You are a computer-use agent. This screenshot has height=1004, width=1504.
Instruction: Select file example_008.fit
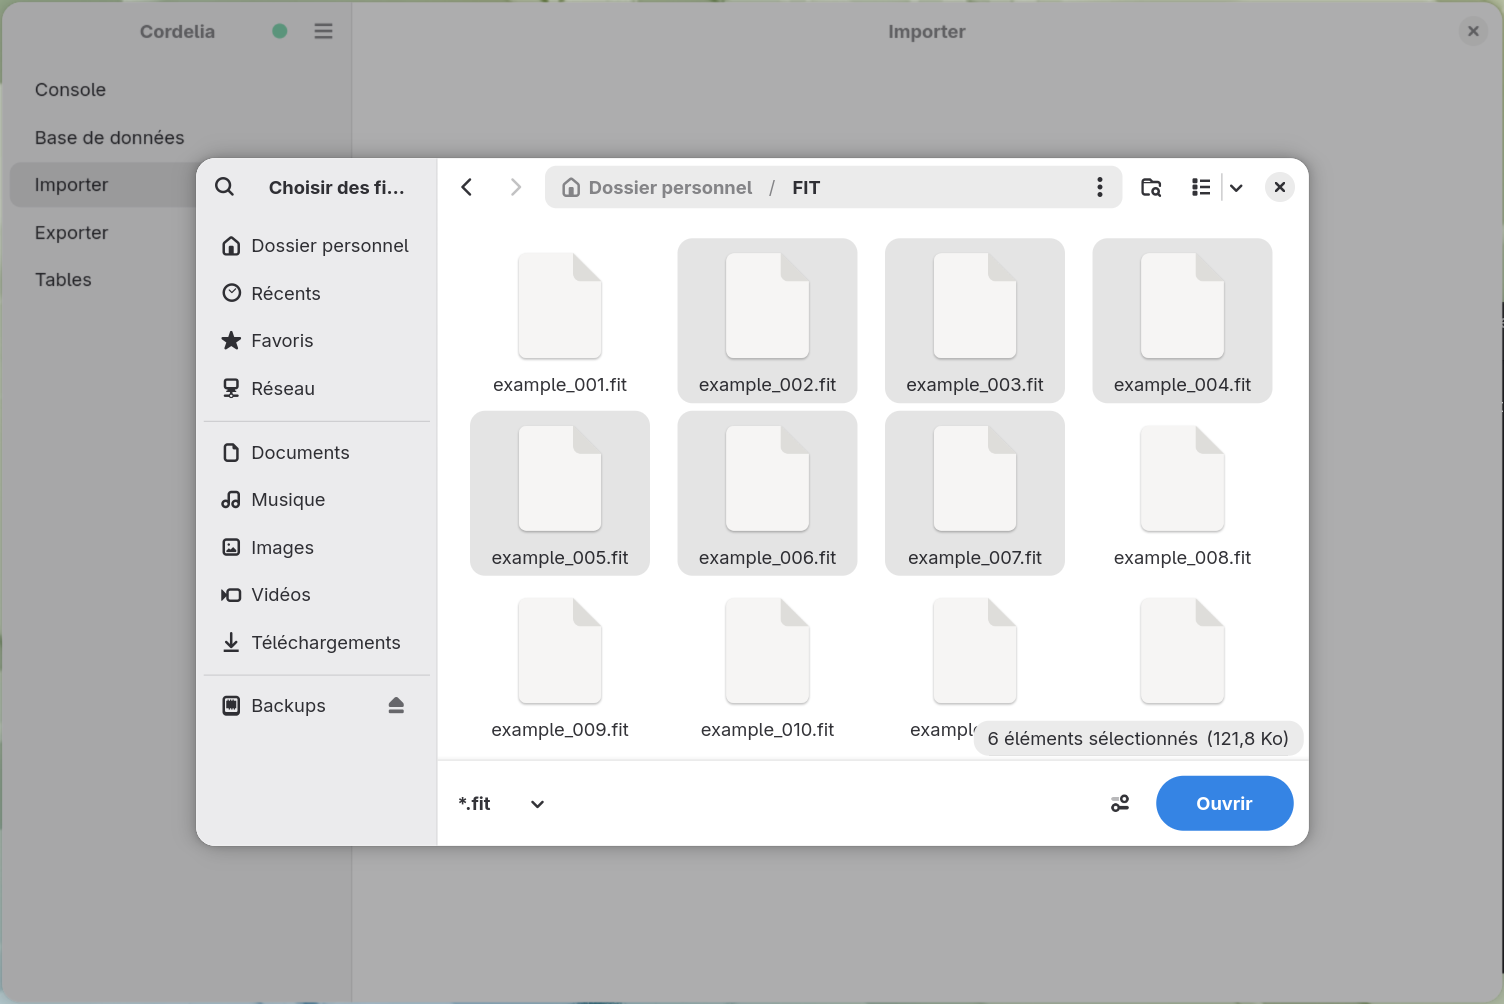(1182, 493)
